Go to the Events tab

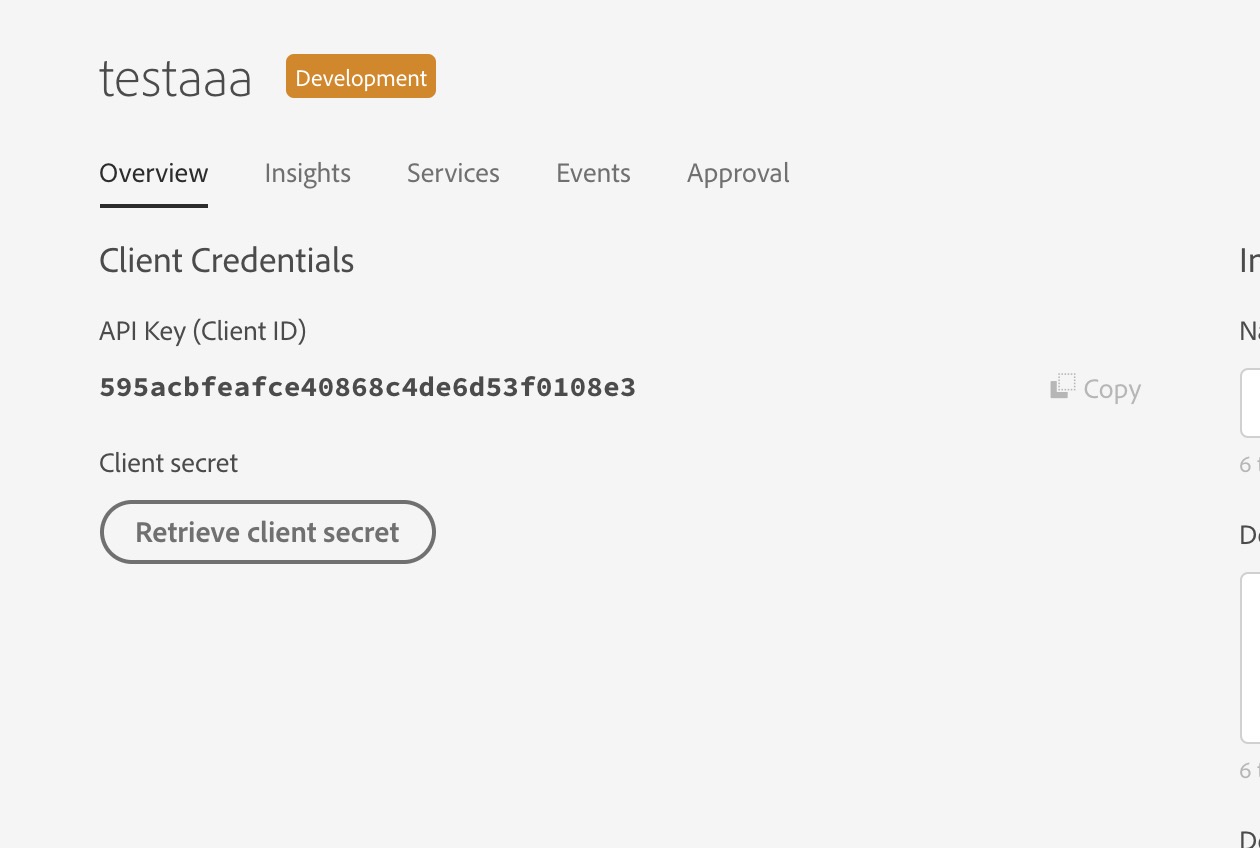click(593, 173)
